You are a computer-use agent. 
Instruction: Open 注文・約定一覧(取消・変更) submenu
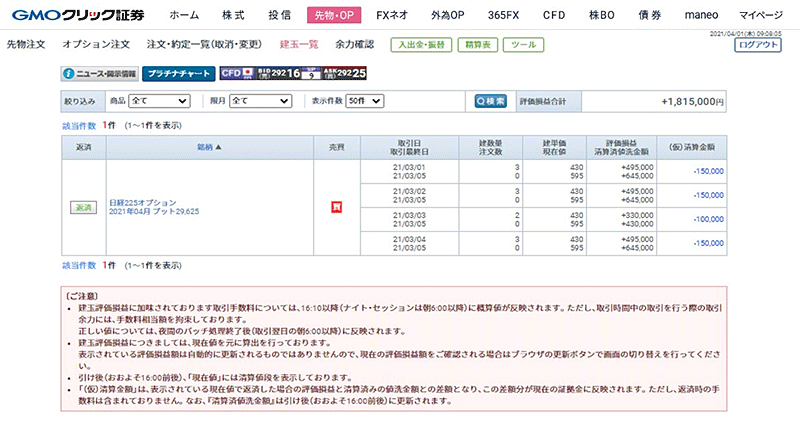coord(205,45)
